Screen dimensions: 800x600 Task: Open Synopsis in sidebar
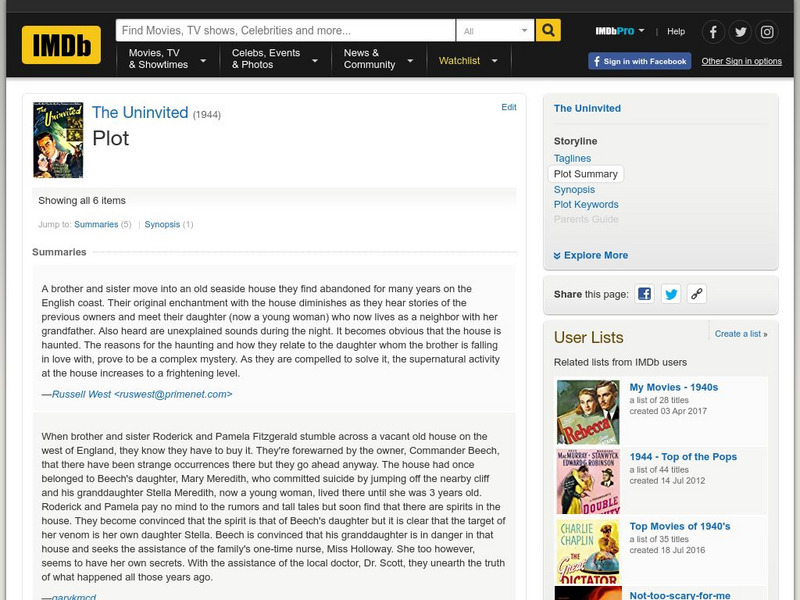tap(574, 190)
